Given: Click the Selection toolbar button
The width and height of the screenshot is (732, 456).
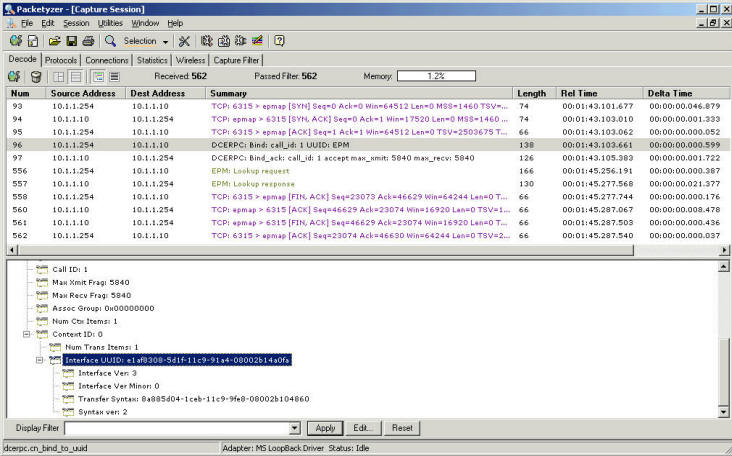Looking at the screenshot, I should click(x=140, y=41).
